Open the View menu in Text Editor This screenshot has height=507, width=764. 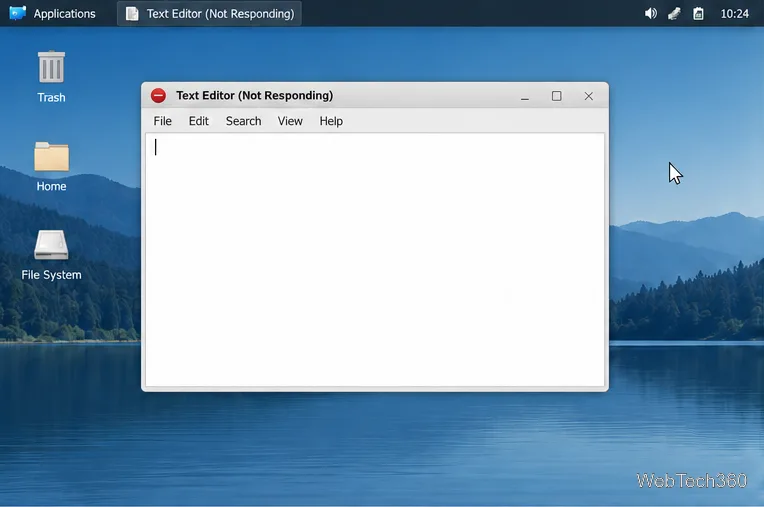290,121
